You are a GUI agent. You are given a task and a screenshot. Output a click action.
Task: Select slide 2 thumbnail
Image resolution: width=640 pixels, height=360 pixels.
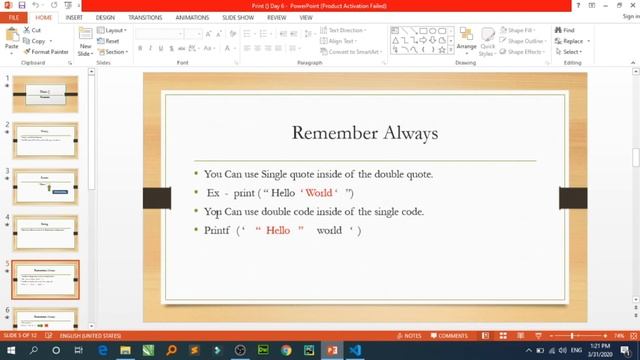45,140
